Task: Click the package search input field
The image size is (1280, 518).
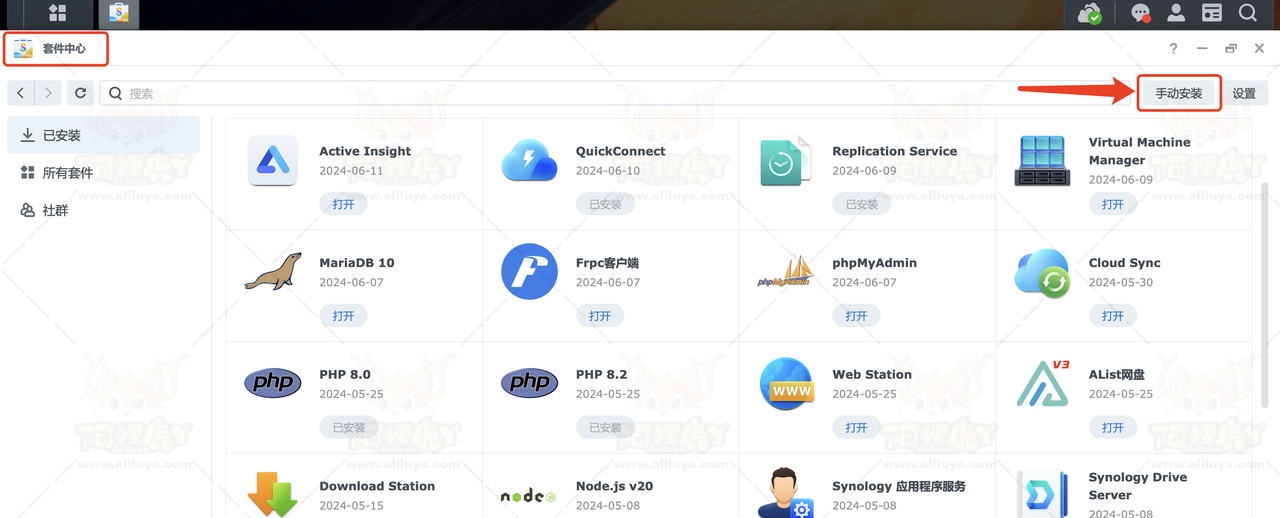Action: click(x=600, y=93)
